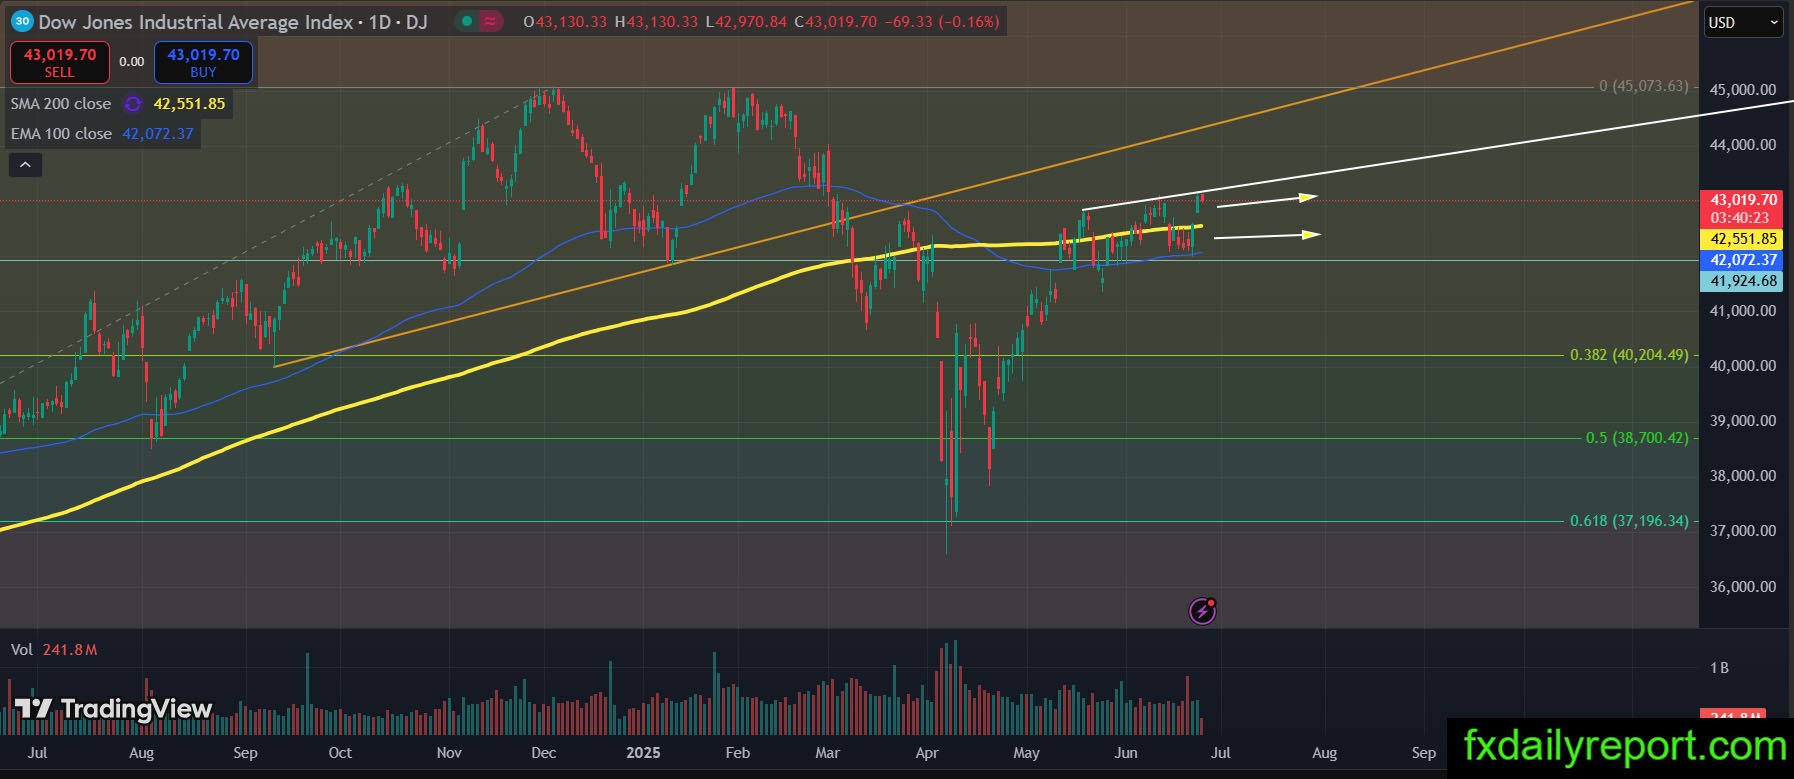
Task: Open the Dow Jones Industrial Average Index symbol title
Action: tap(233, 21)
